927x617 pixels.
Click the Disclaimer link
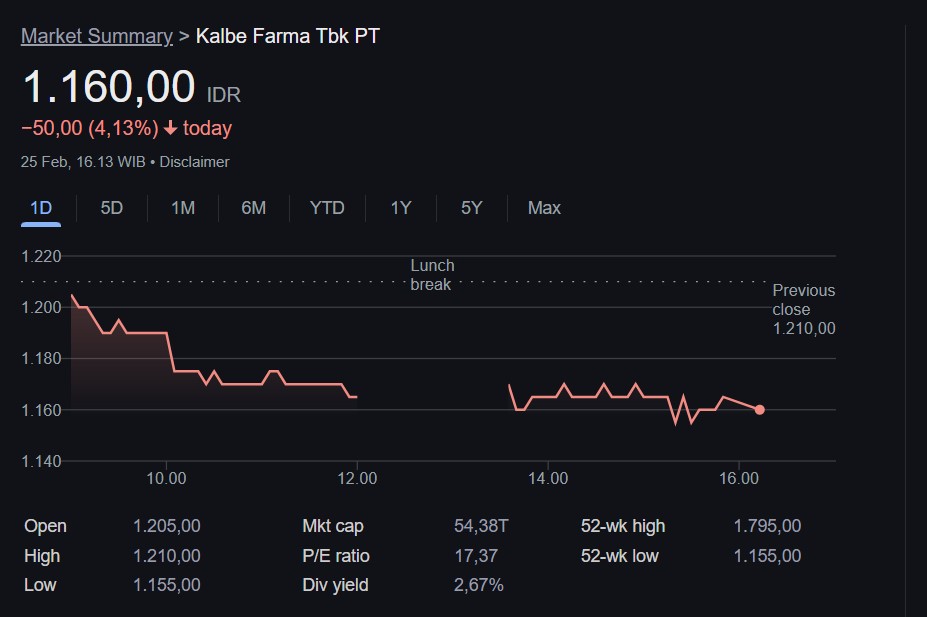pos(194,161)
